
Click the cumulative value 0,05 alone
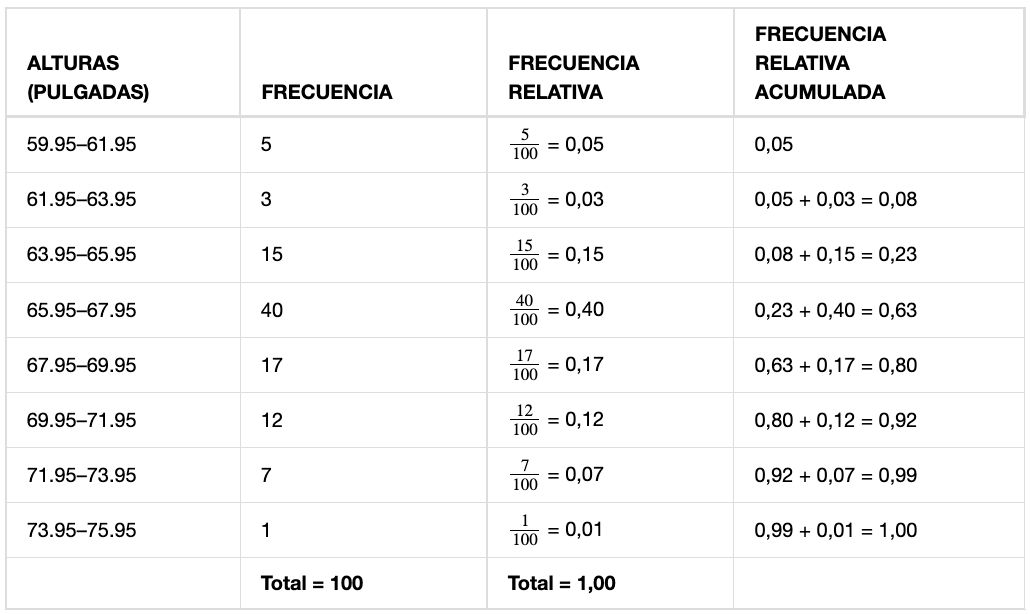(774, 144)
